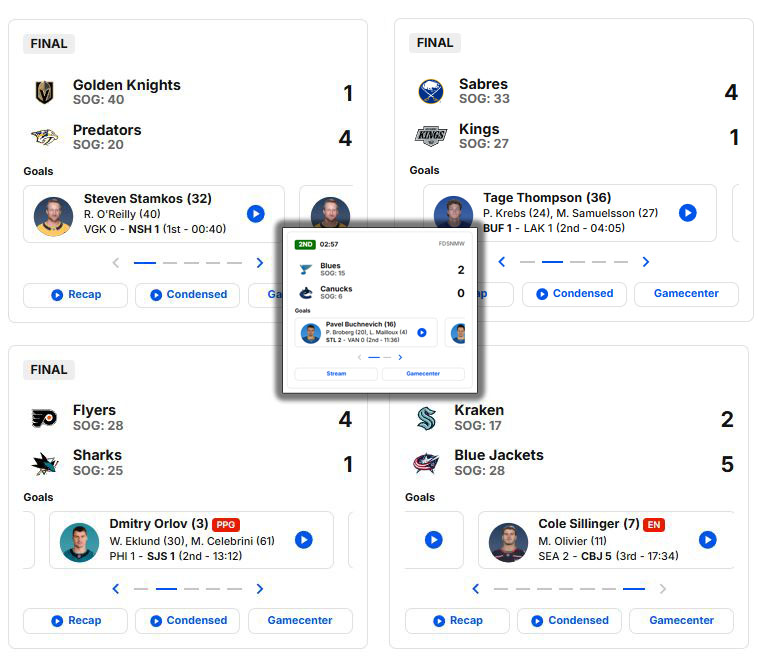Click the Sharks team logo

[x=44, y=463]
